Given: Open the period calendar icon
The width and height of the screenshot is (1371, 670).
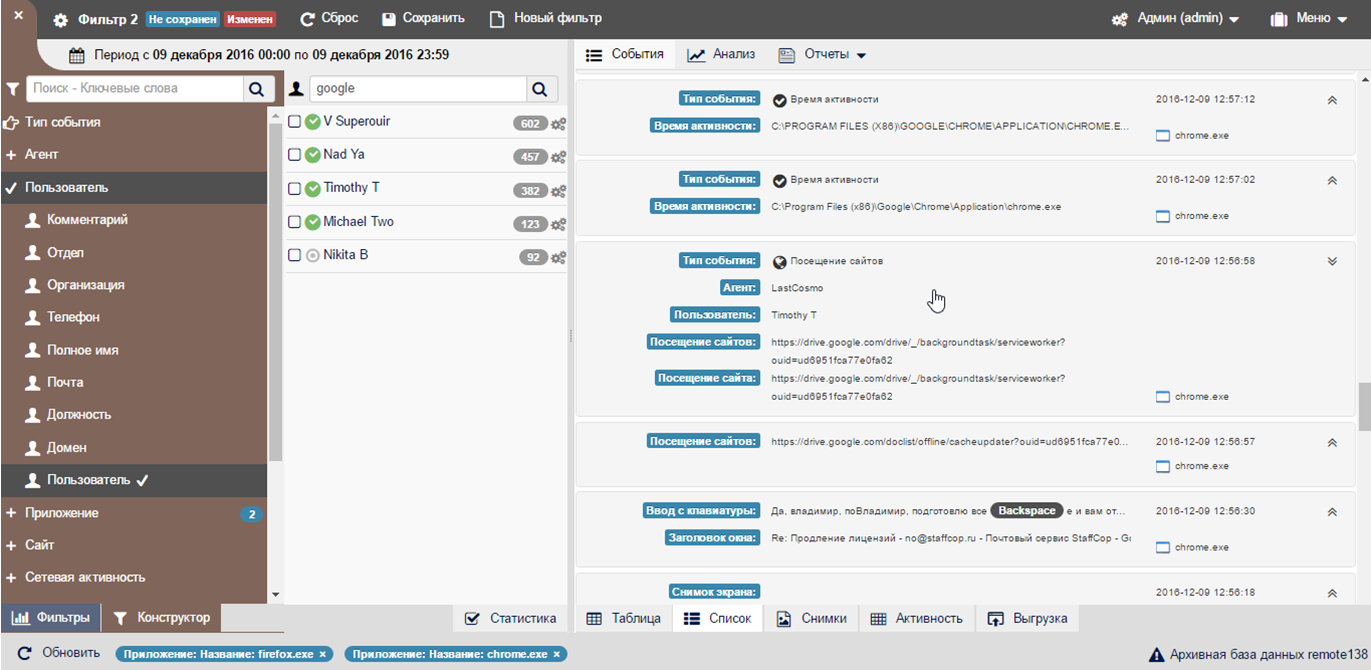Looking at the screenshot, I should 77,56.
